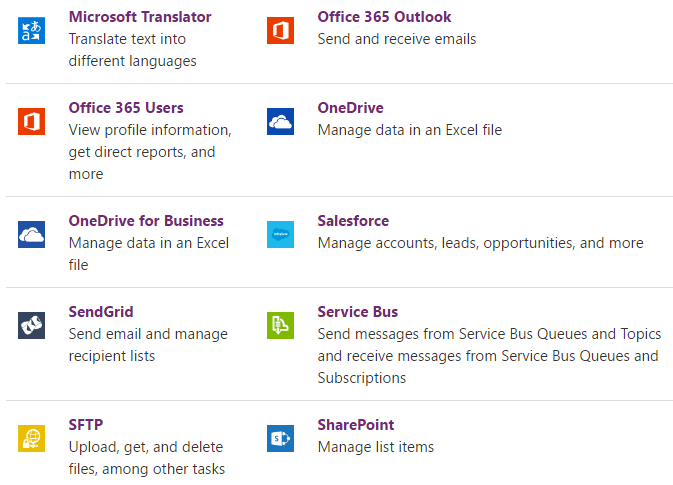Click the Office 365 Outlook icon

pos(281,31)
